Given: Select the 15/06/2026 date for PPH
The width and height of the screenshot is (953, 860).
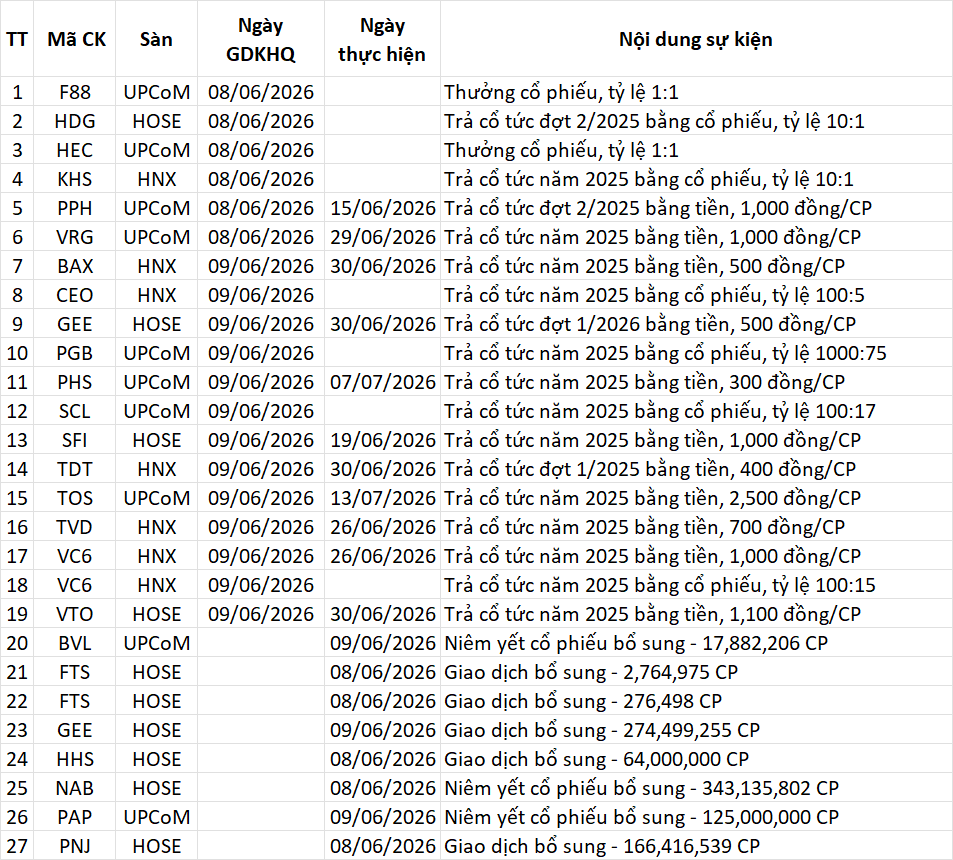Looking at the screenshot, I should pos(383,208).
